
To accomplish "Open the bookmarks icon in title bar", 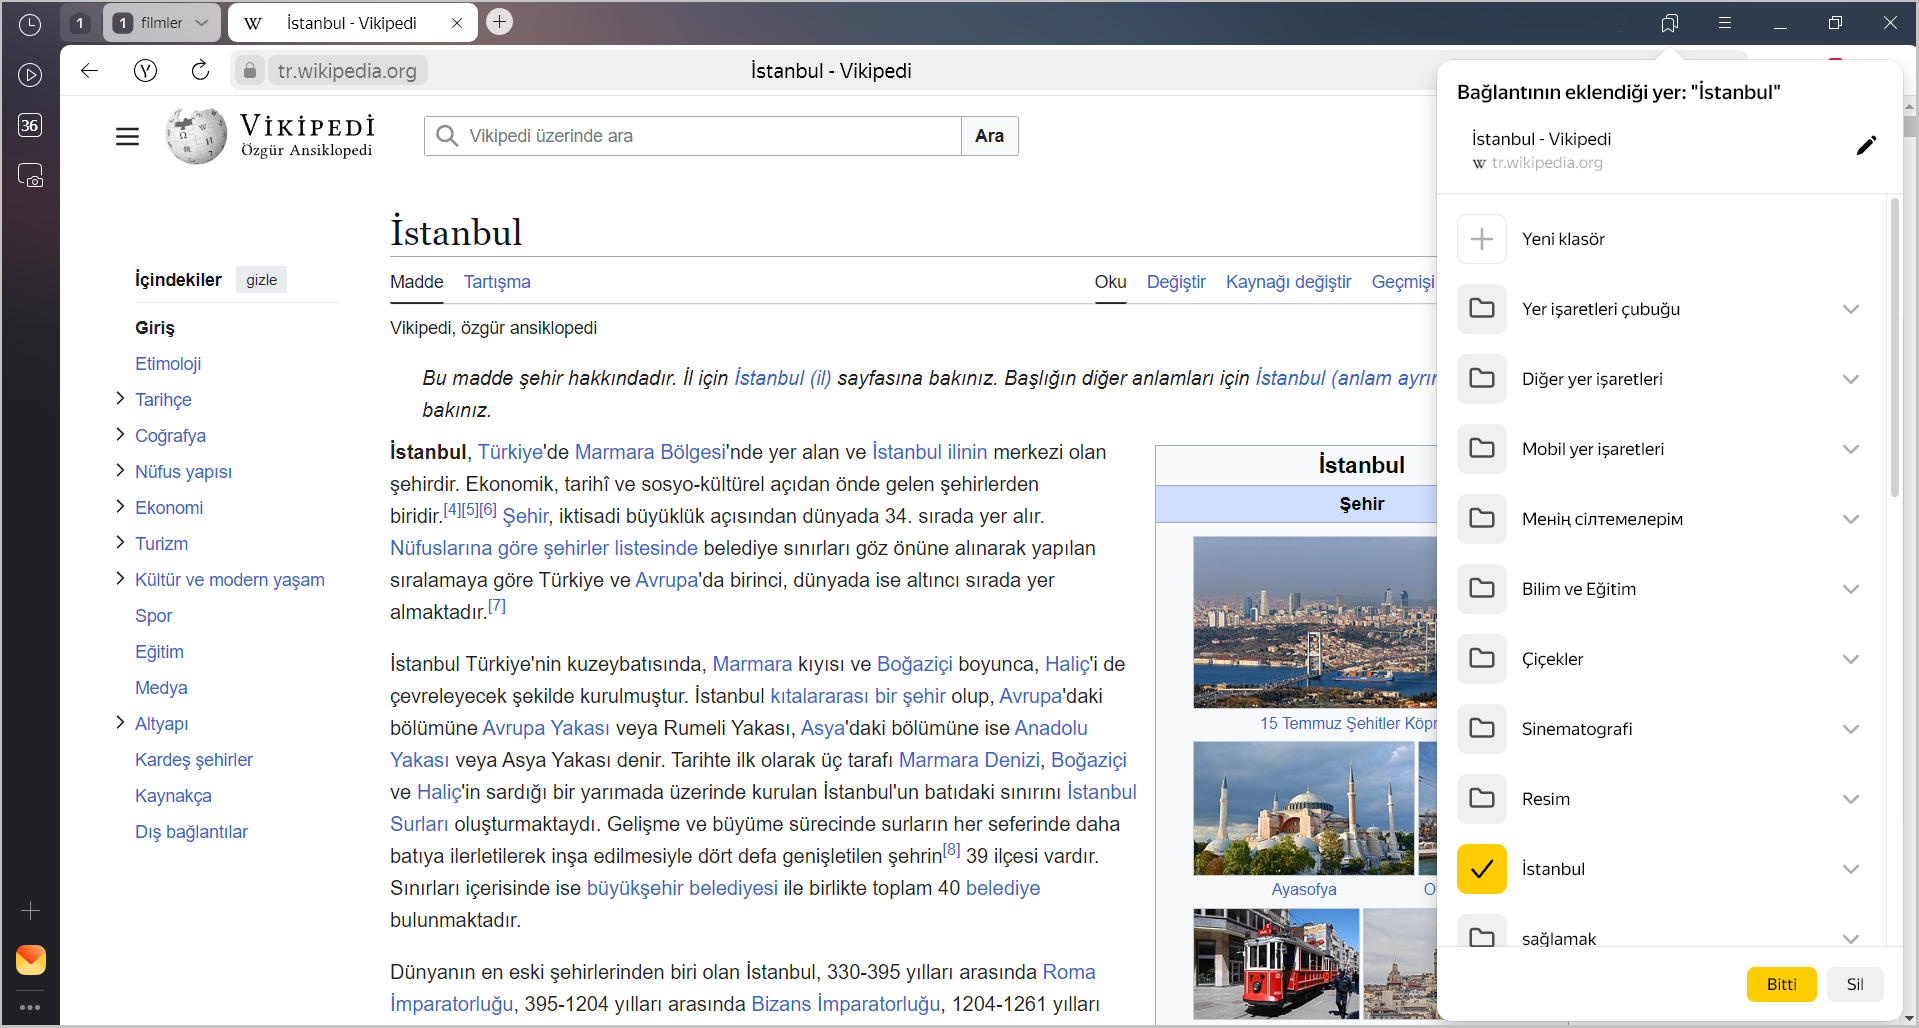I will click(x=1669, y=23).
